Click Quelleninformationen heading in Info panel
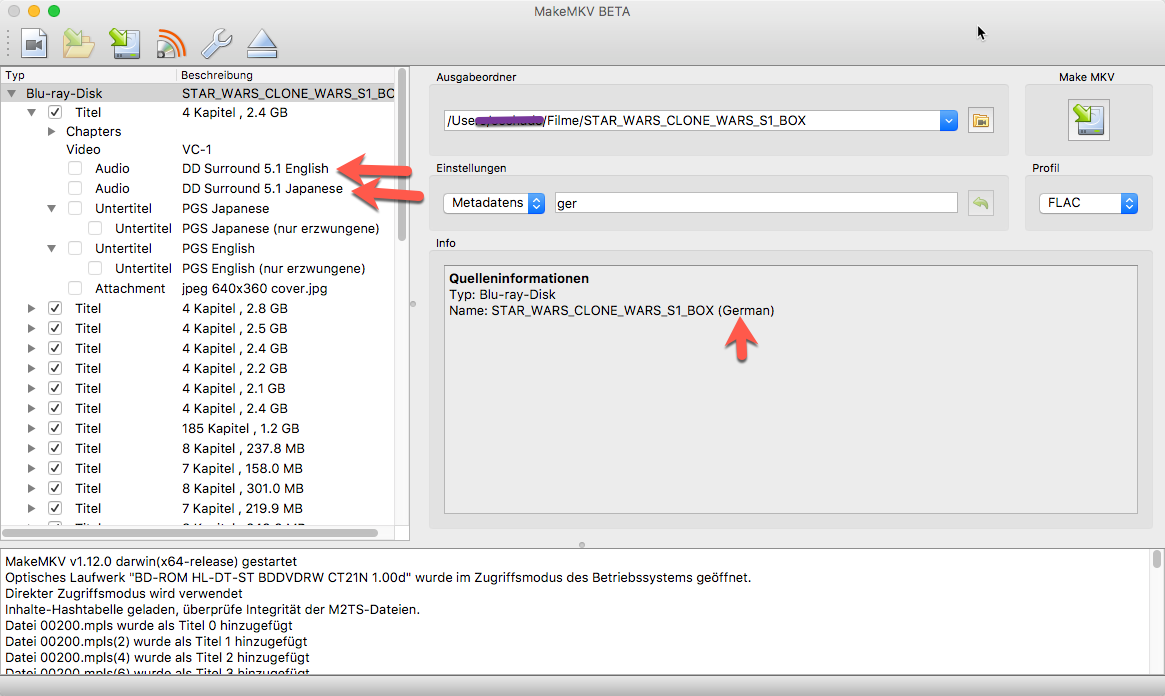 pyautogui.click(x=519, y=279)
